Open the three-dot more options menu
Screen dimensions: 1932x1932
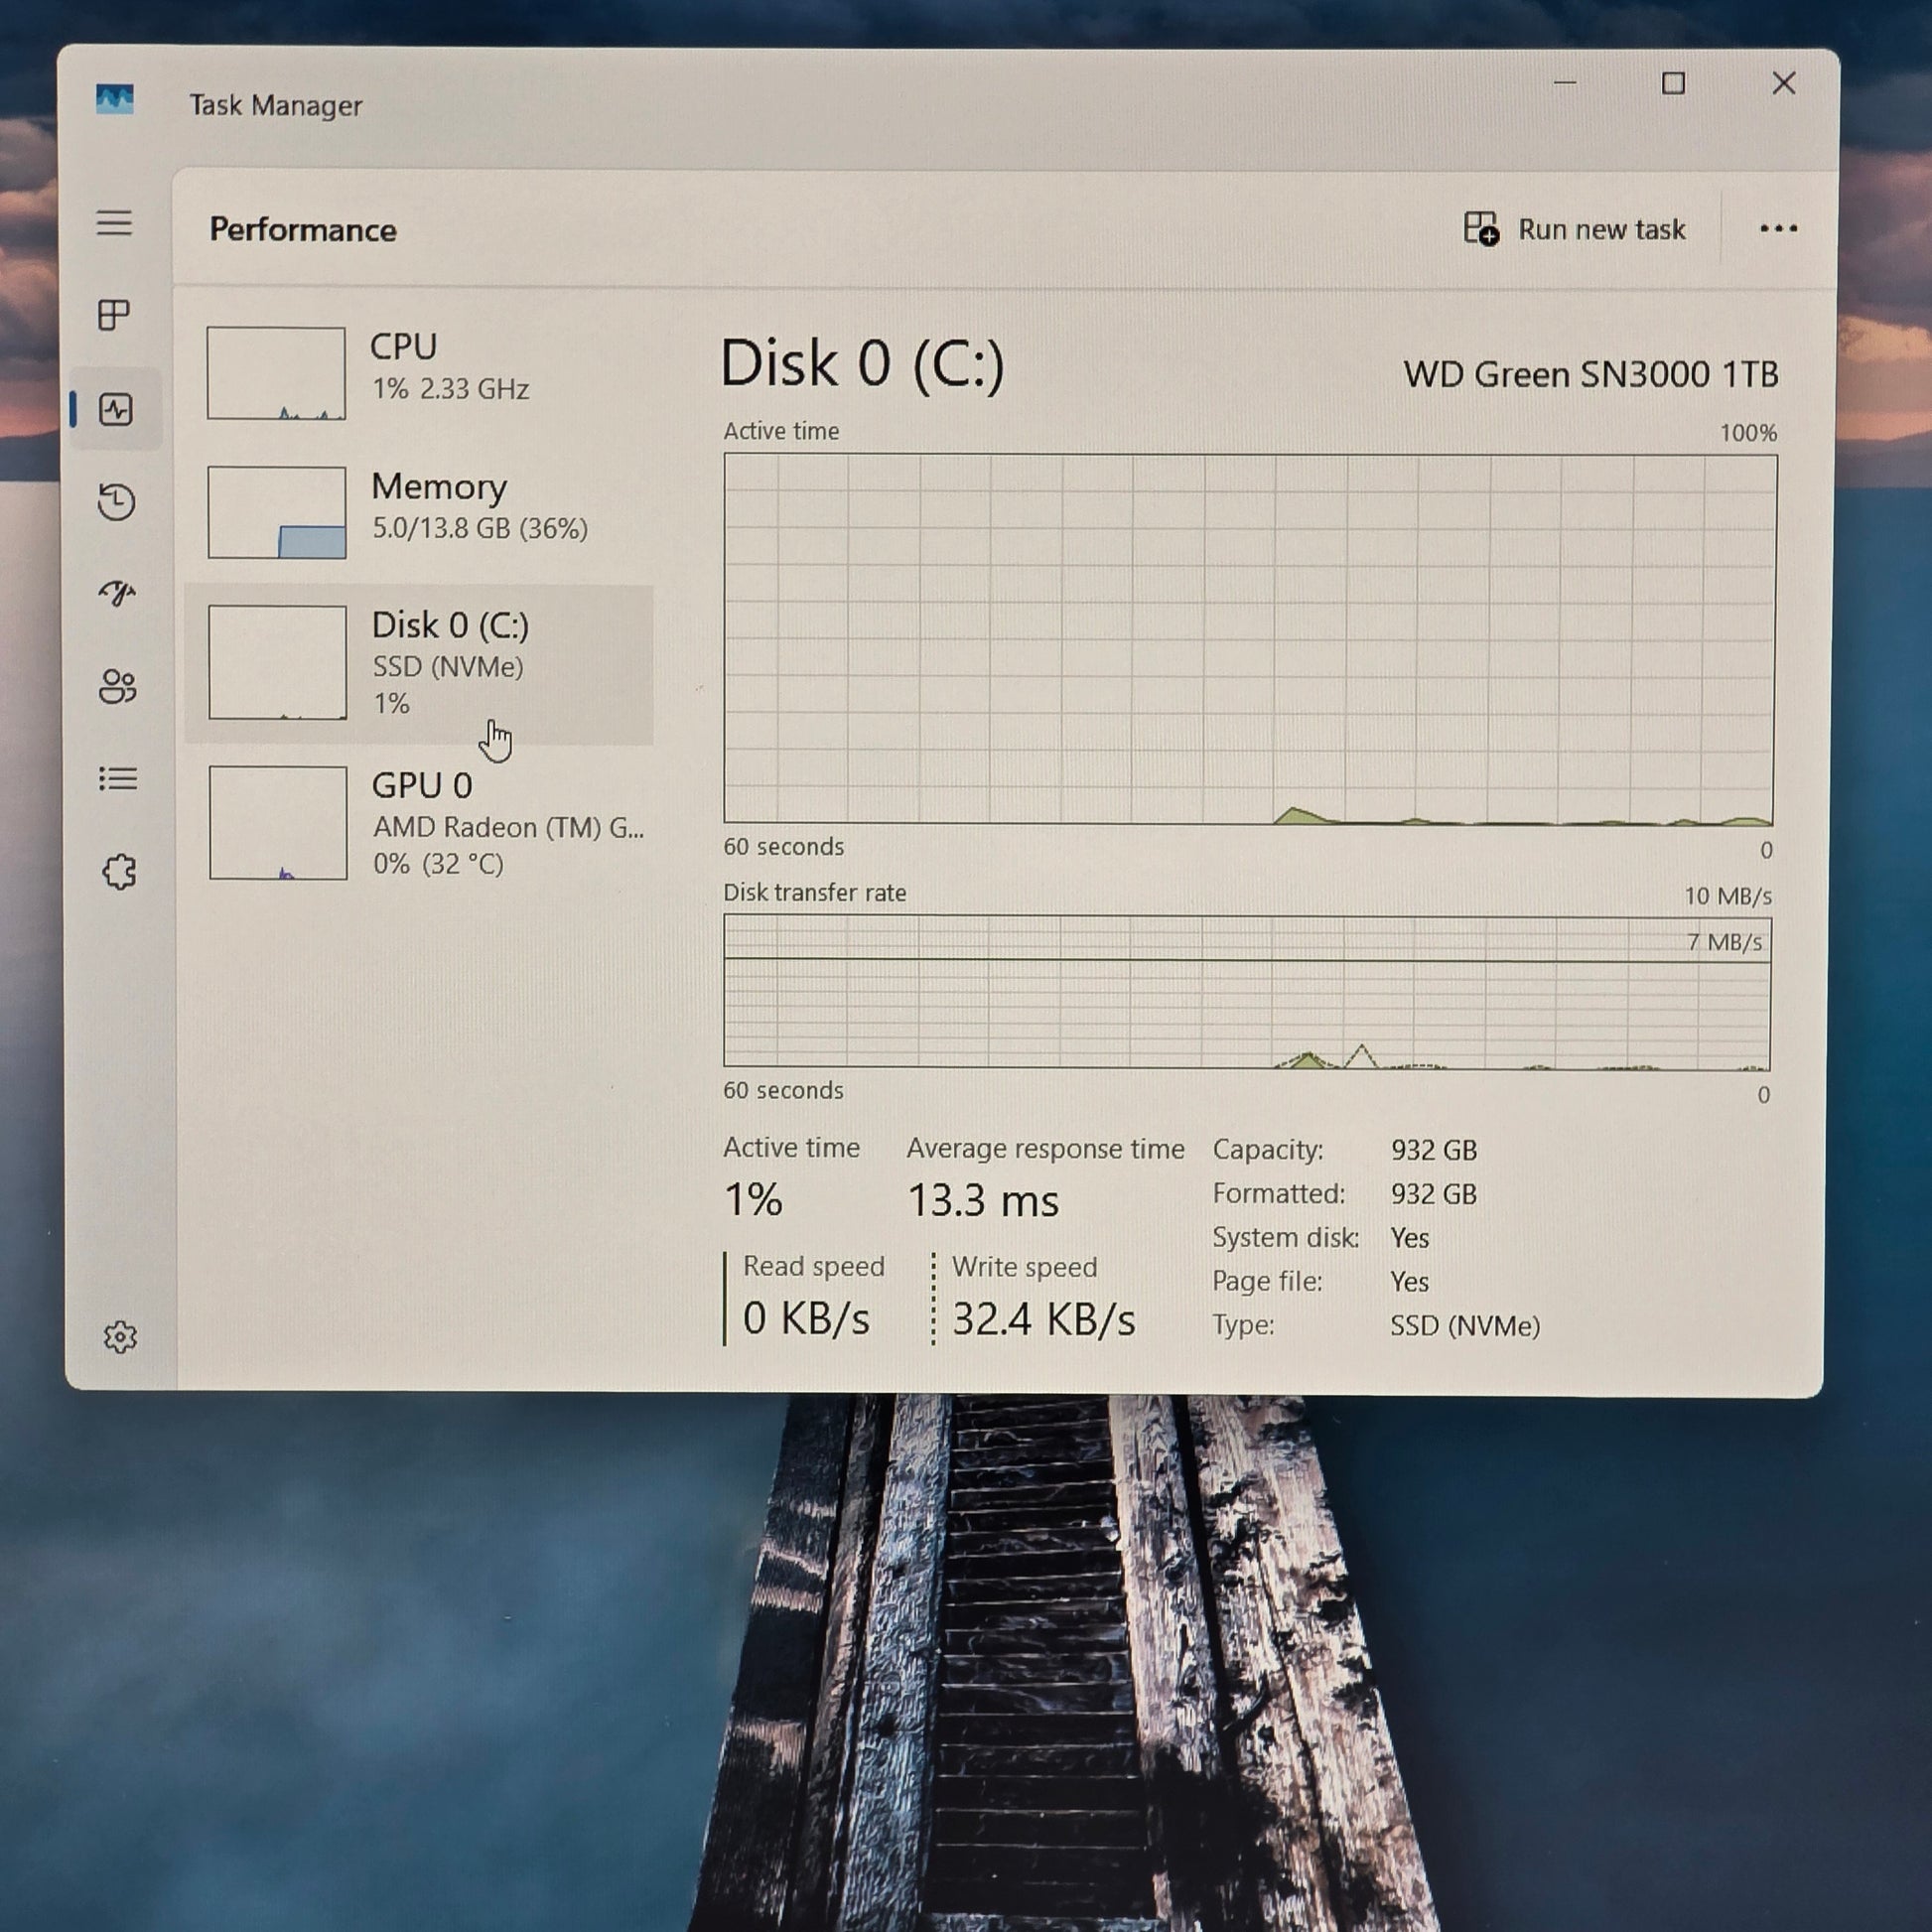coord(1778,229)
